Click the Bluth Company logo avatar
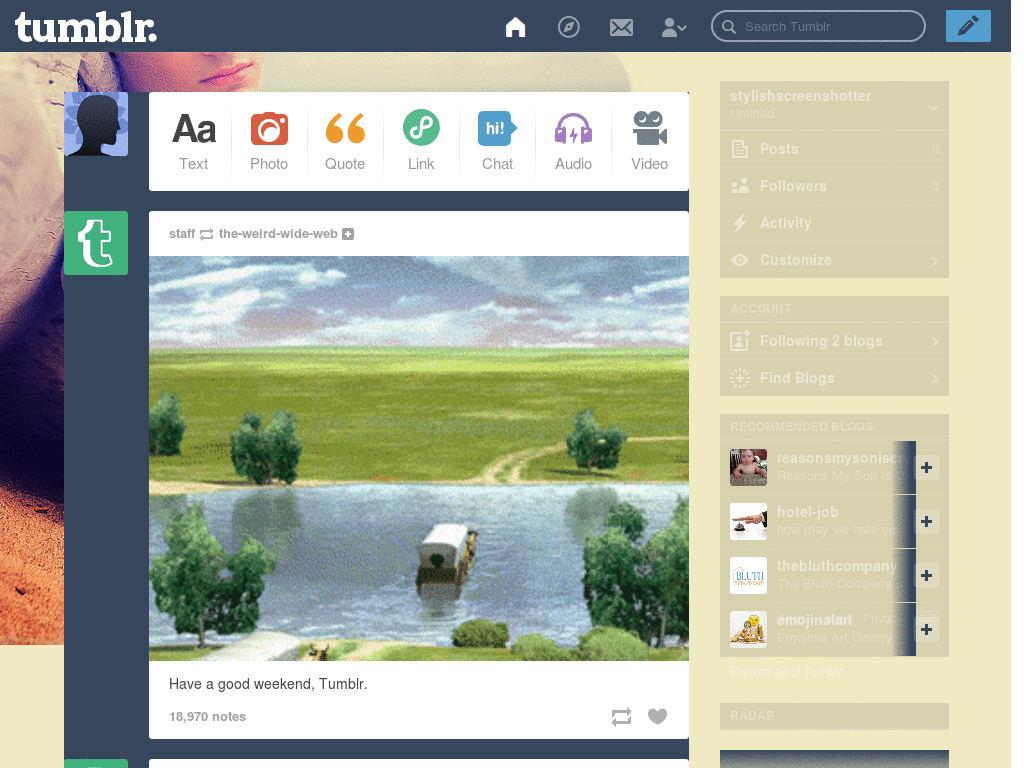1024x768 pixels. (x=748, y=575)
